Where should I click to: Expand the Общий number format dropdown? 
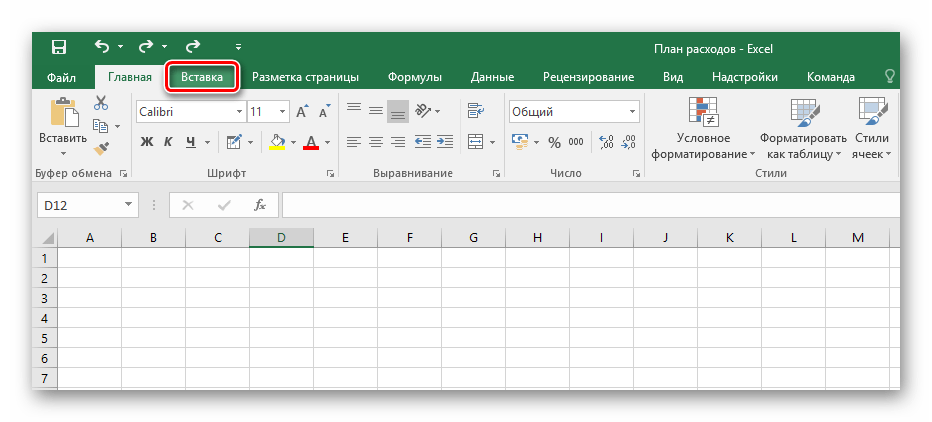pyautogui.click(x=632, y=112)
